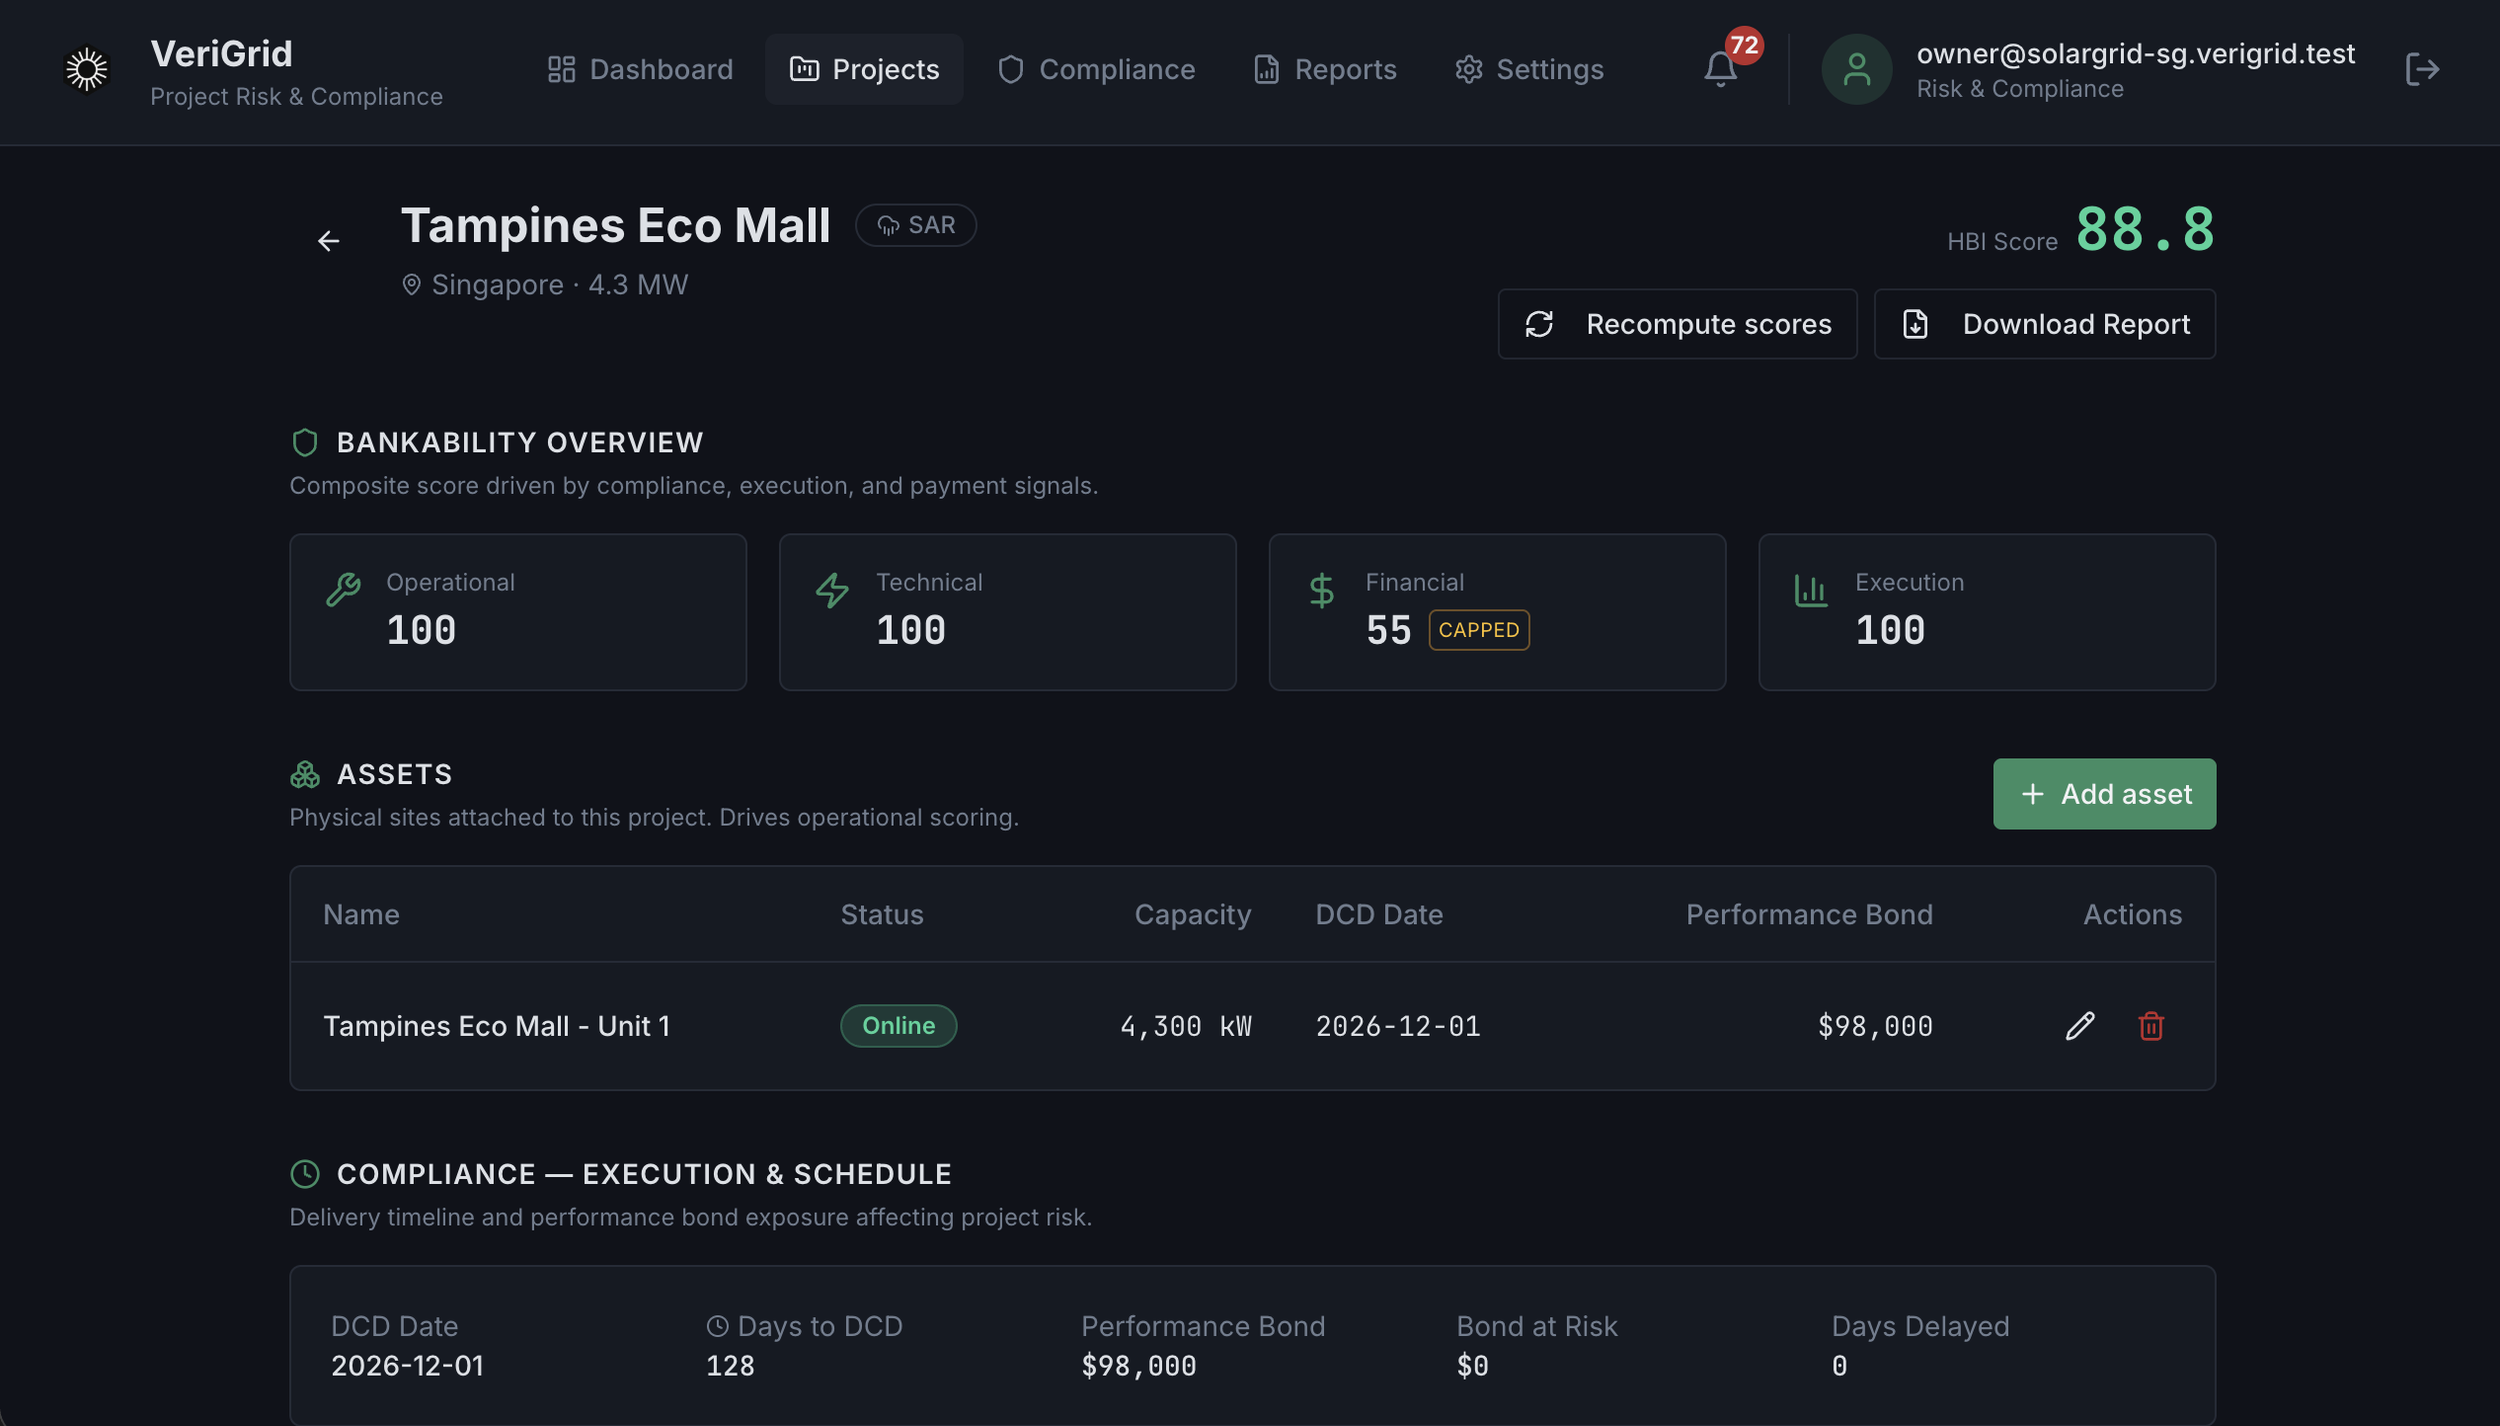Click the Financial dollar icon
The width and height of the screenshot is (2500, 1426).
pos(1322,590)
